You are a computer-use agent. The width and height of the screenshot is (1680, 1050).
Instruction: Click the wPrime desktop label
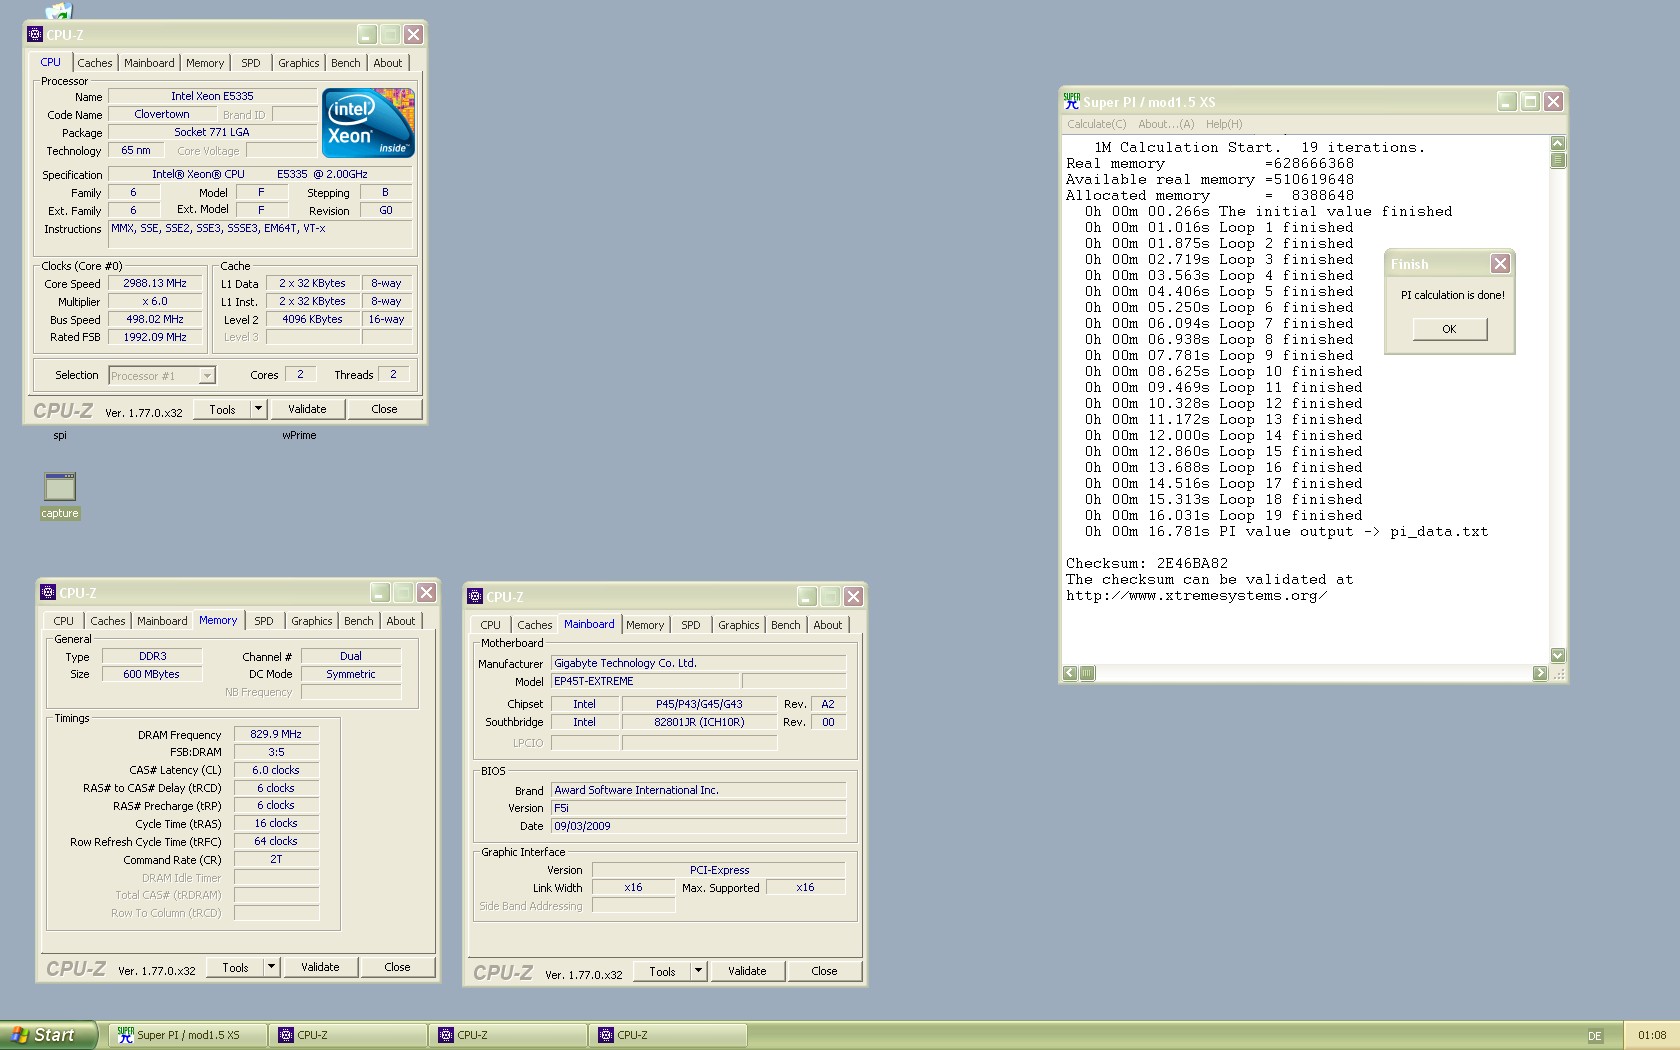click(x=299, y=435)
